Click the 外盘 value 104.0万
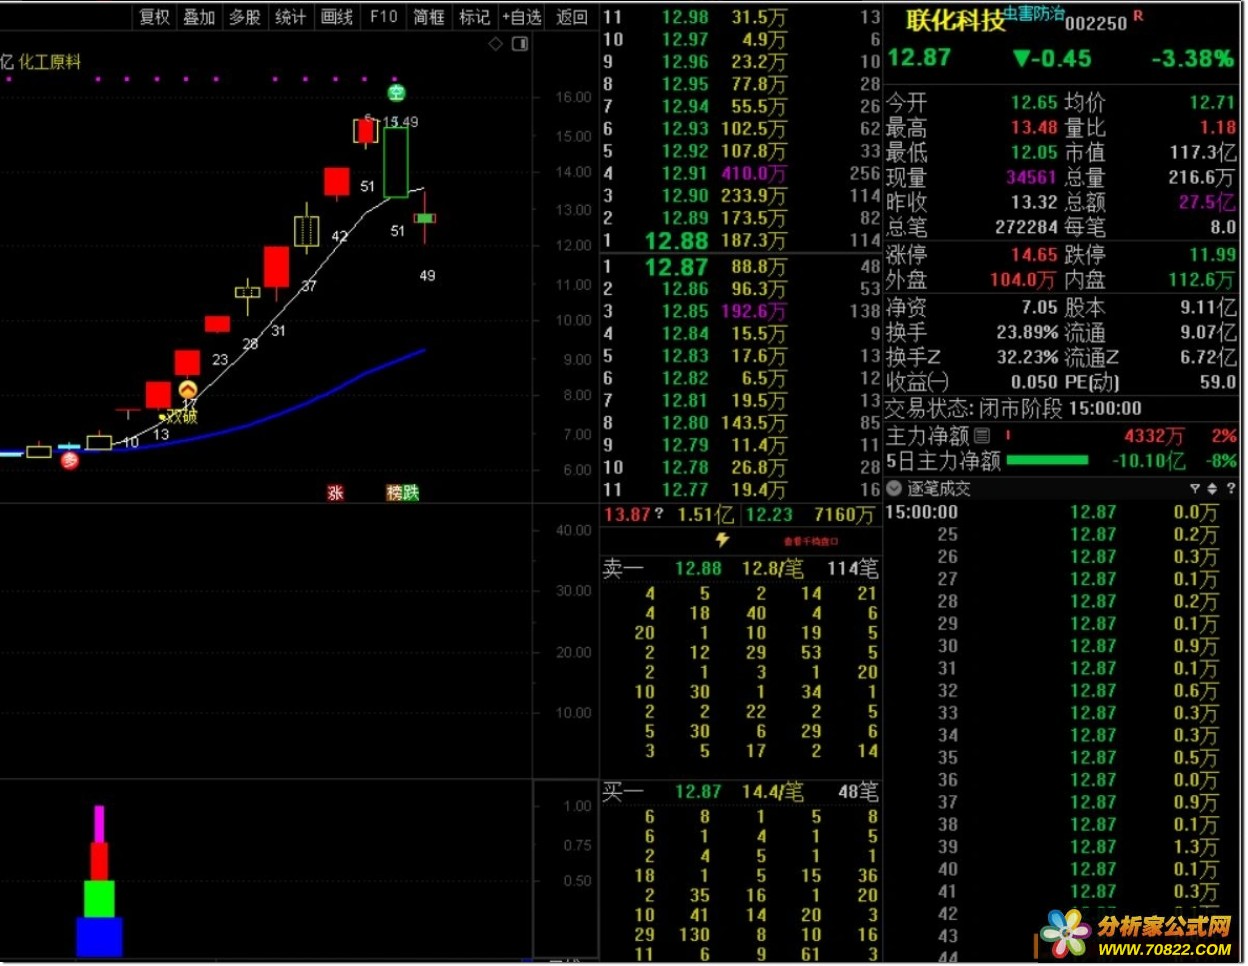The image size is (1248, 966). 1022,280
